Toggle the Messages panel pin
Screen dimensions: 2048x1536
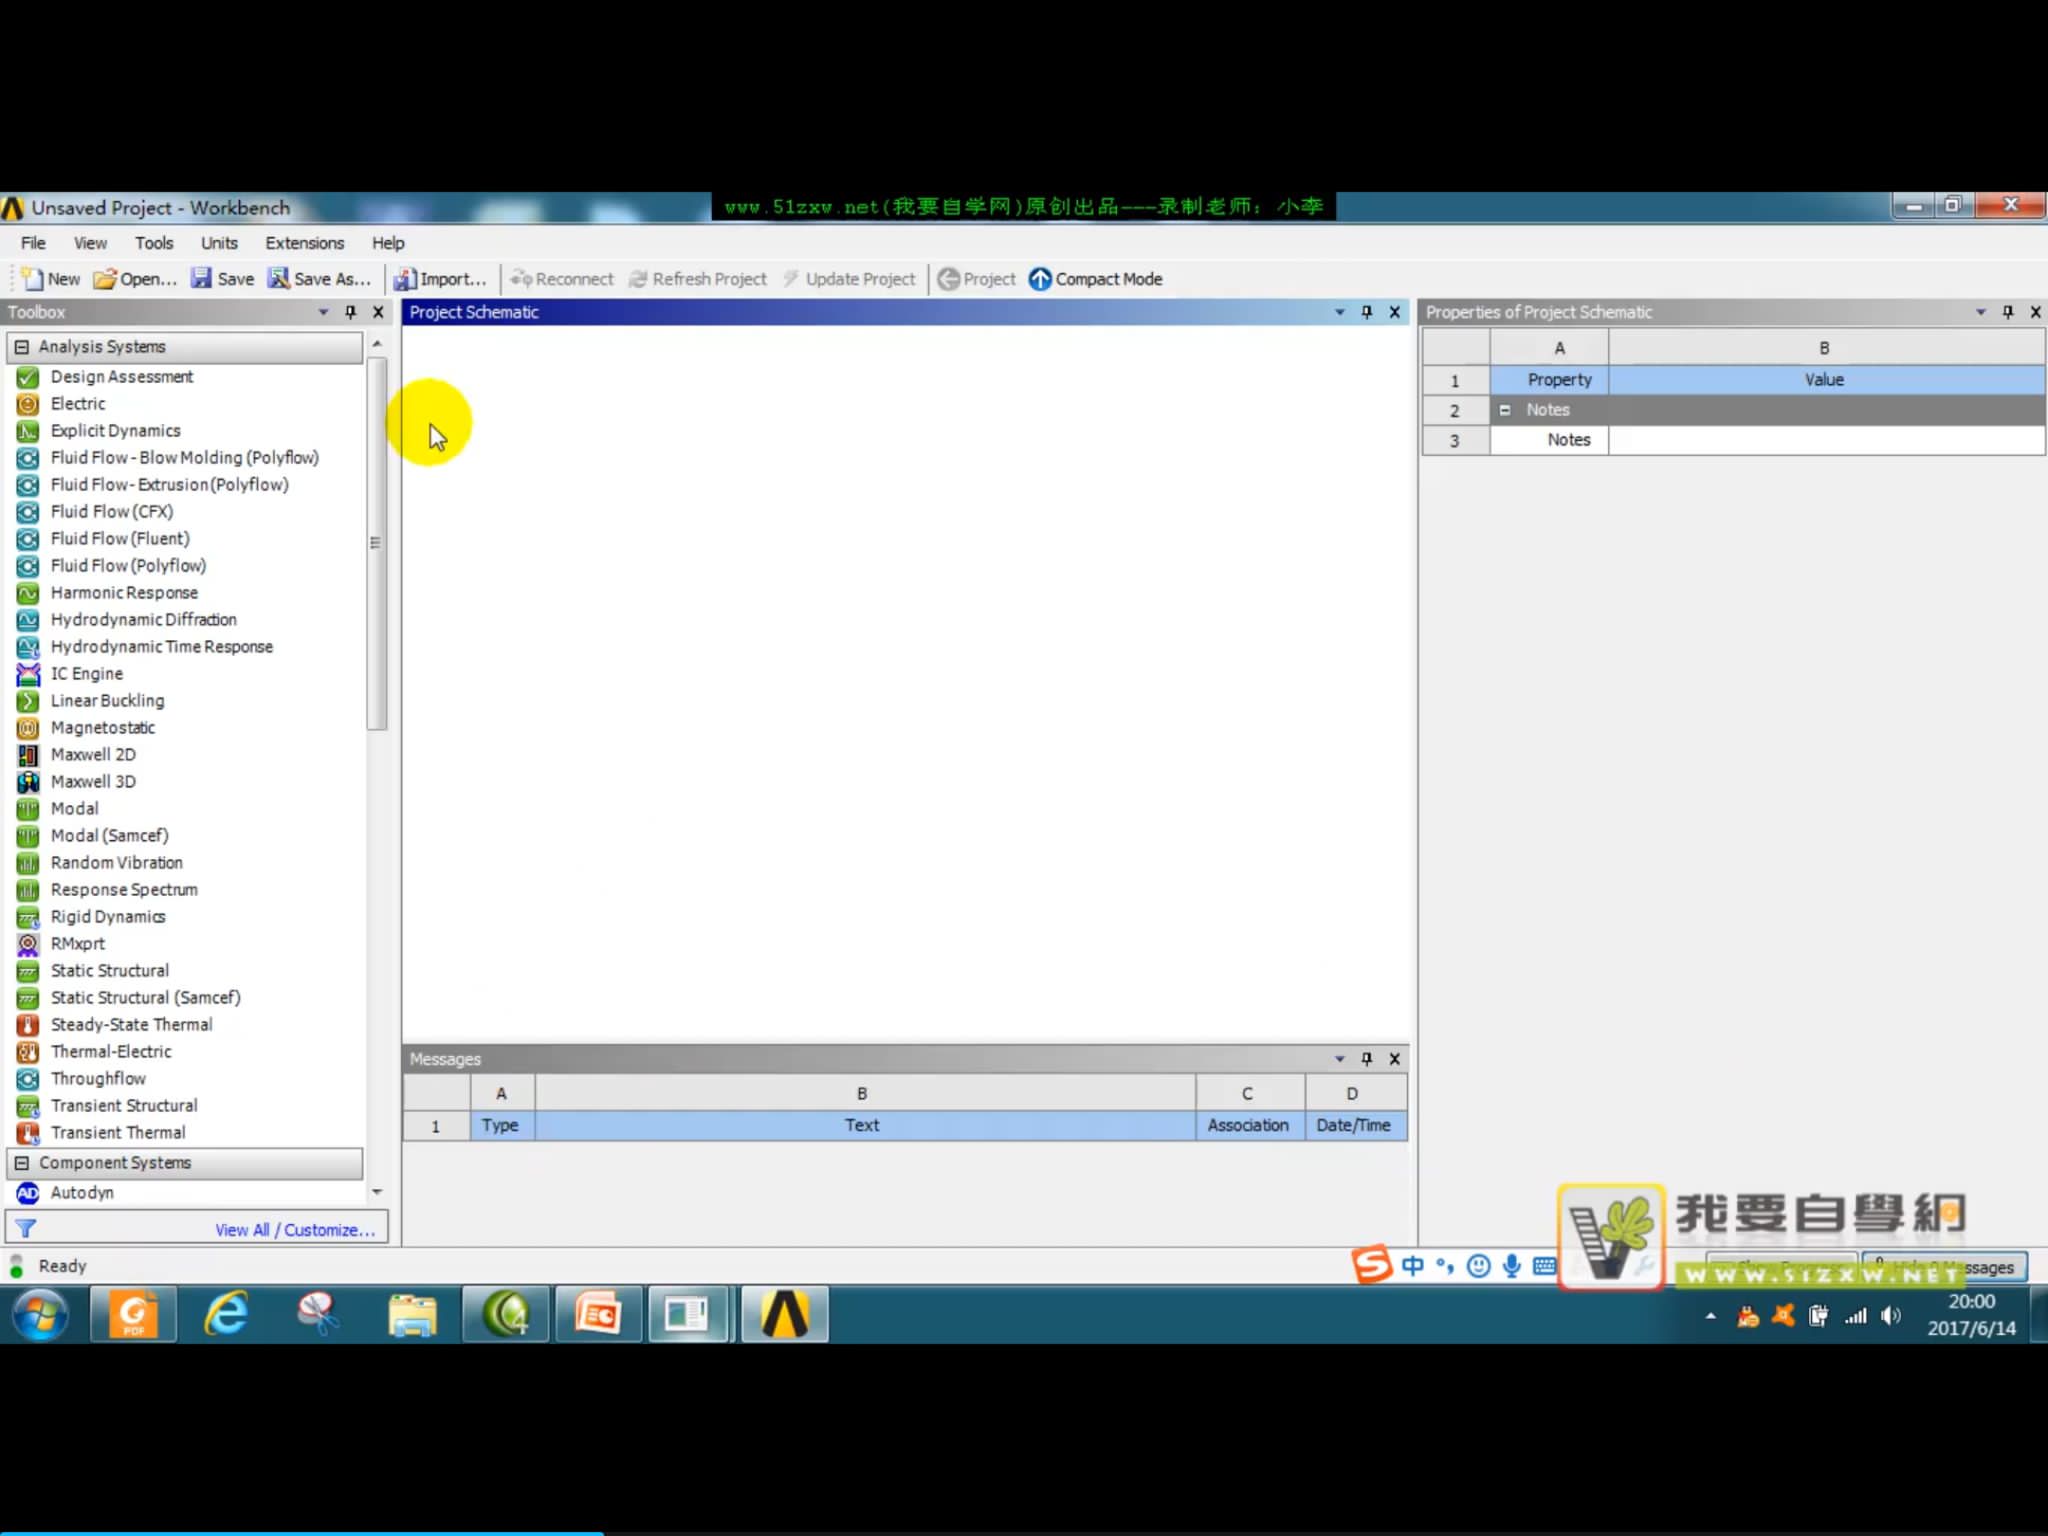tap(1366, 1058)
